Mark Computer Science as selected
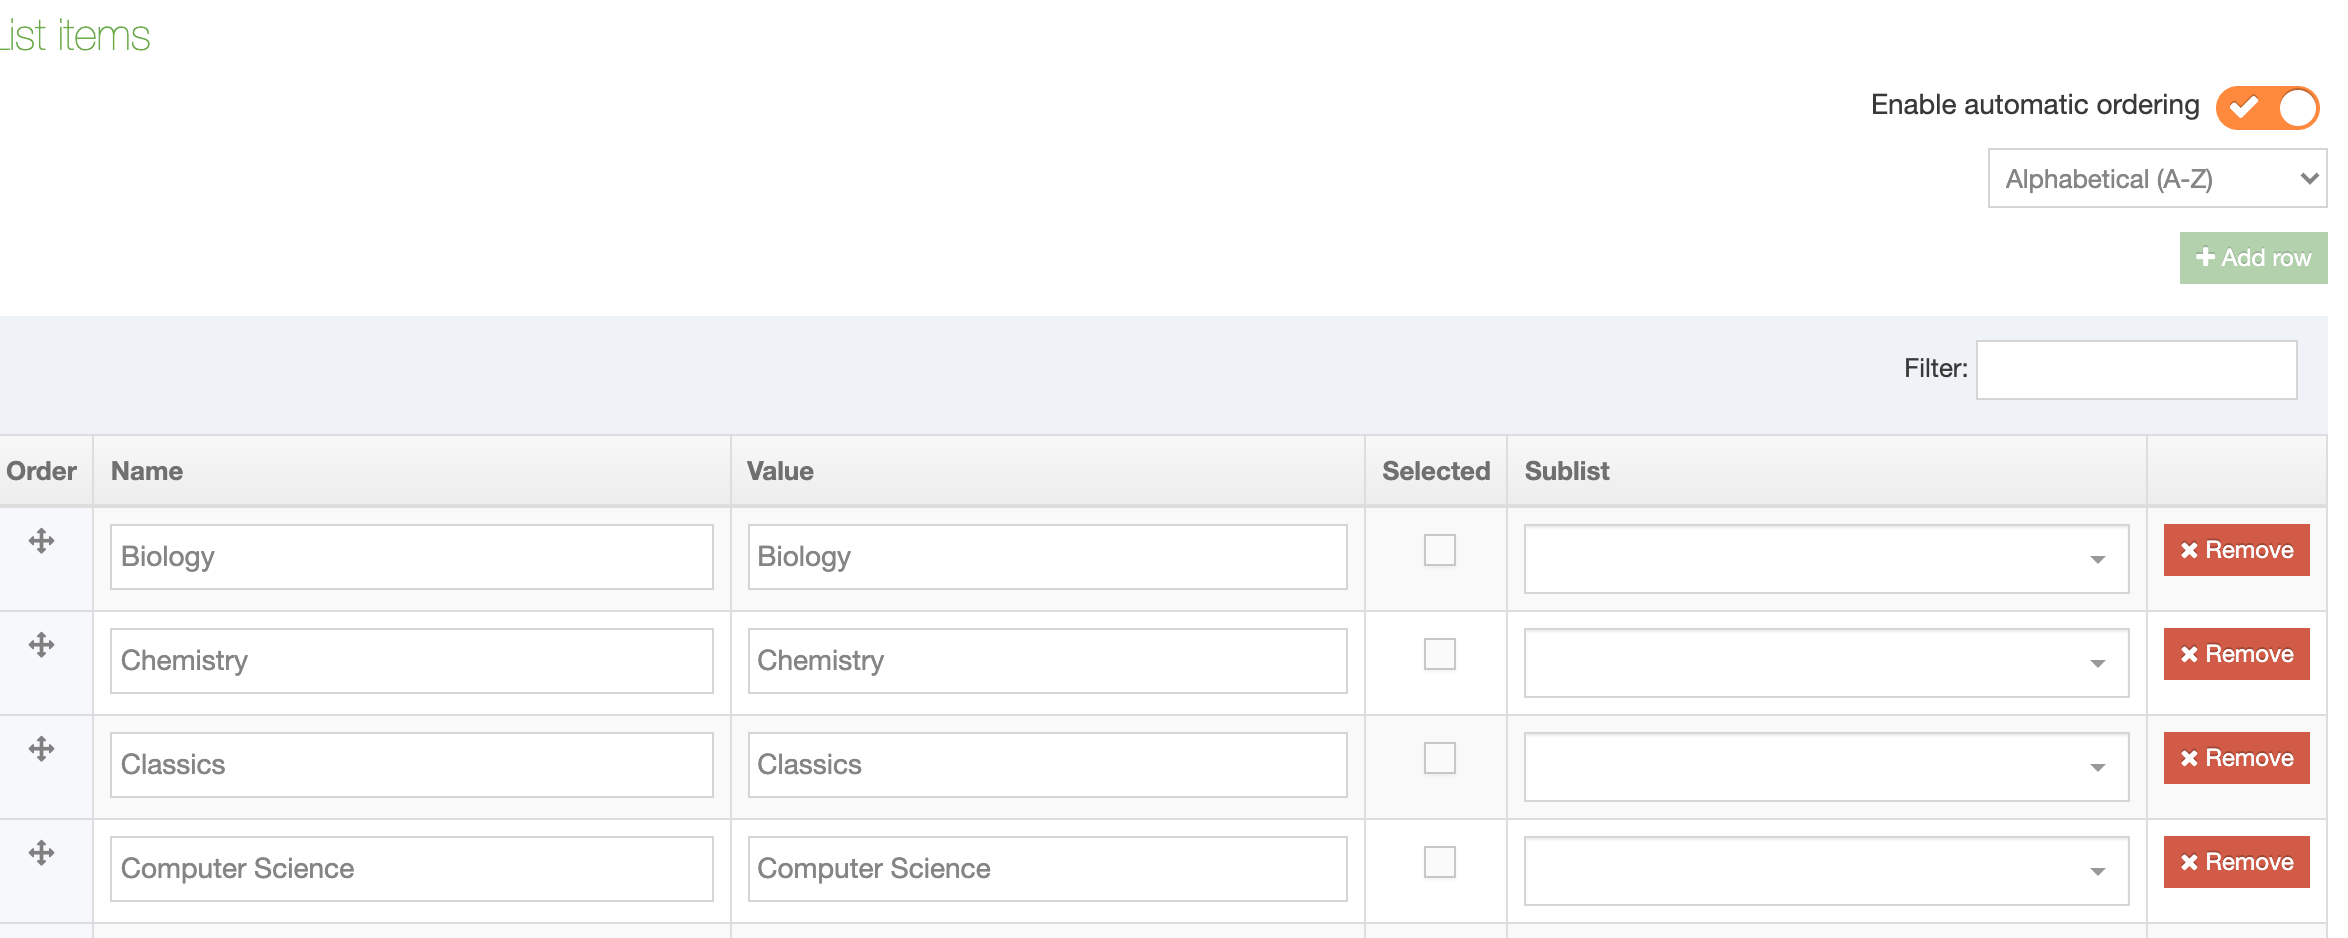 pos(1439,862)
